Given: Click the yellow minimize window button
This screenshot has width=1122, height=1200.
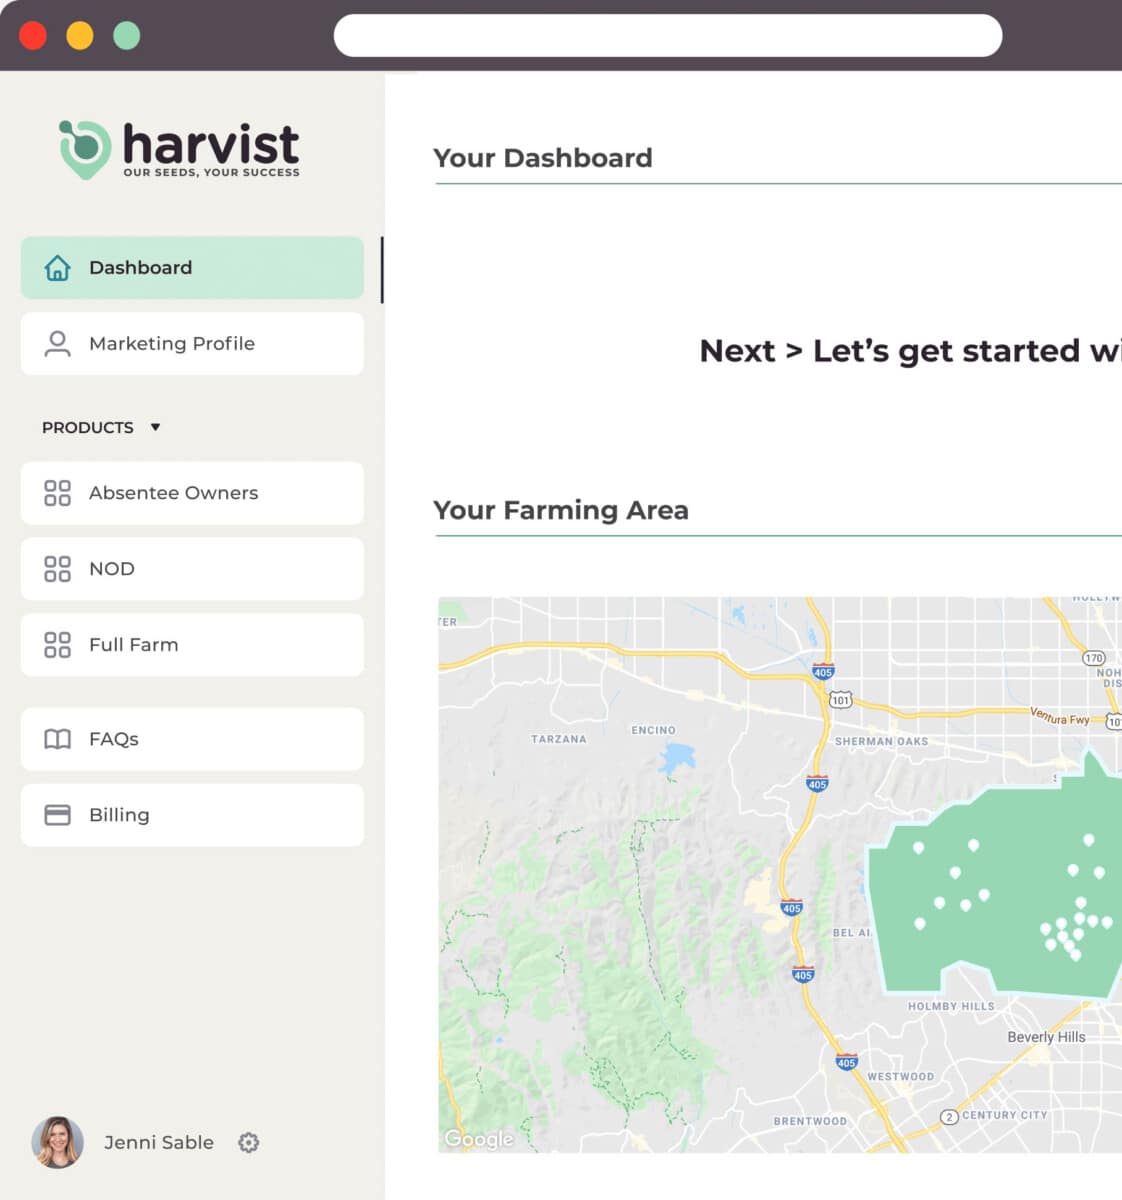Looking at the screenshot, I should [x=80, y=36].
